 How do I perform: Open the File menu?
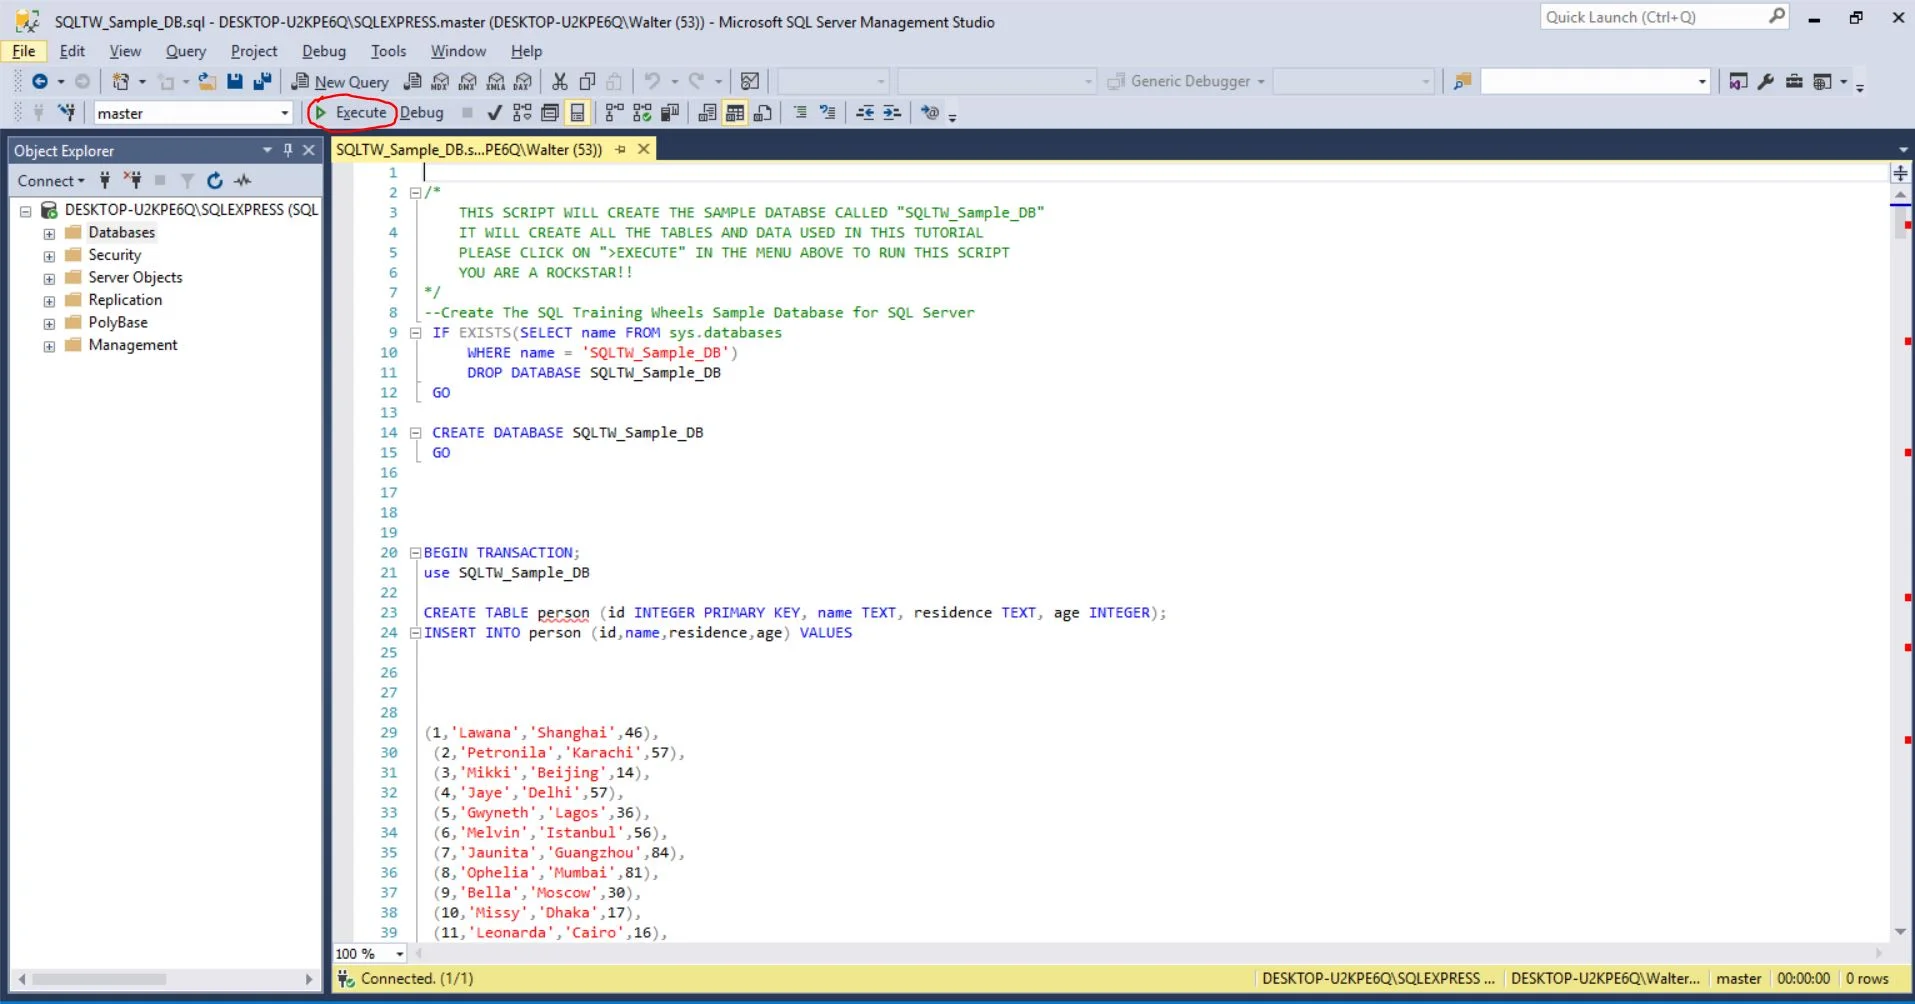(x=24, y=51)
